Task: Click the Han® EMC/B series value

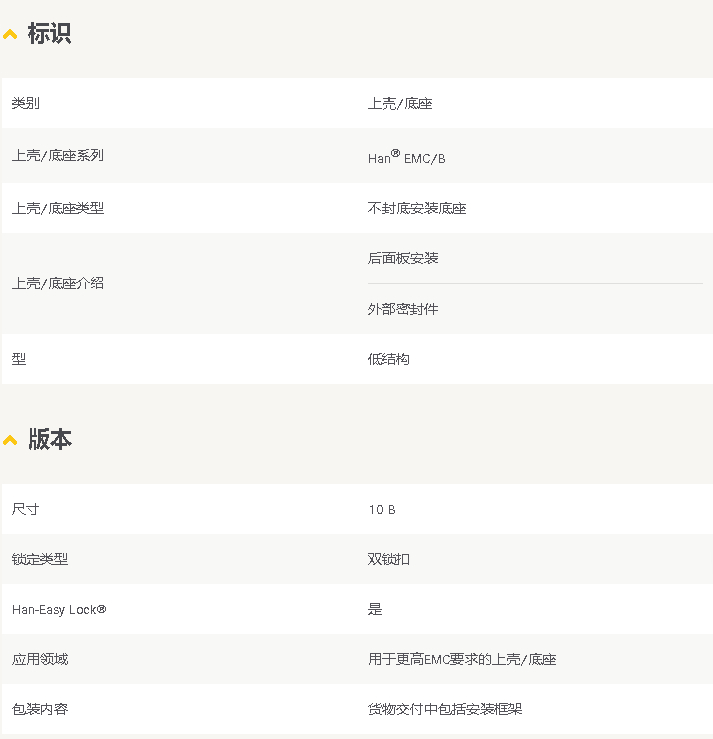Action: click(x=406, y=157)
